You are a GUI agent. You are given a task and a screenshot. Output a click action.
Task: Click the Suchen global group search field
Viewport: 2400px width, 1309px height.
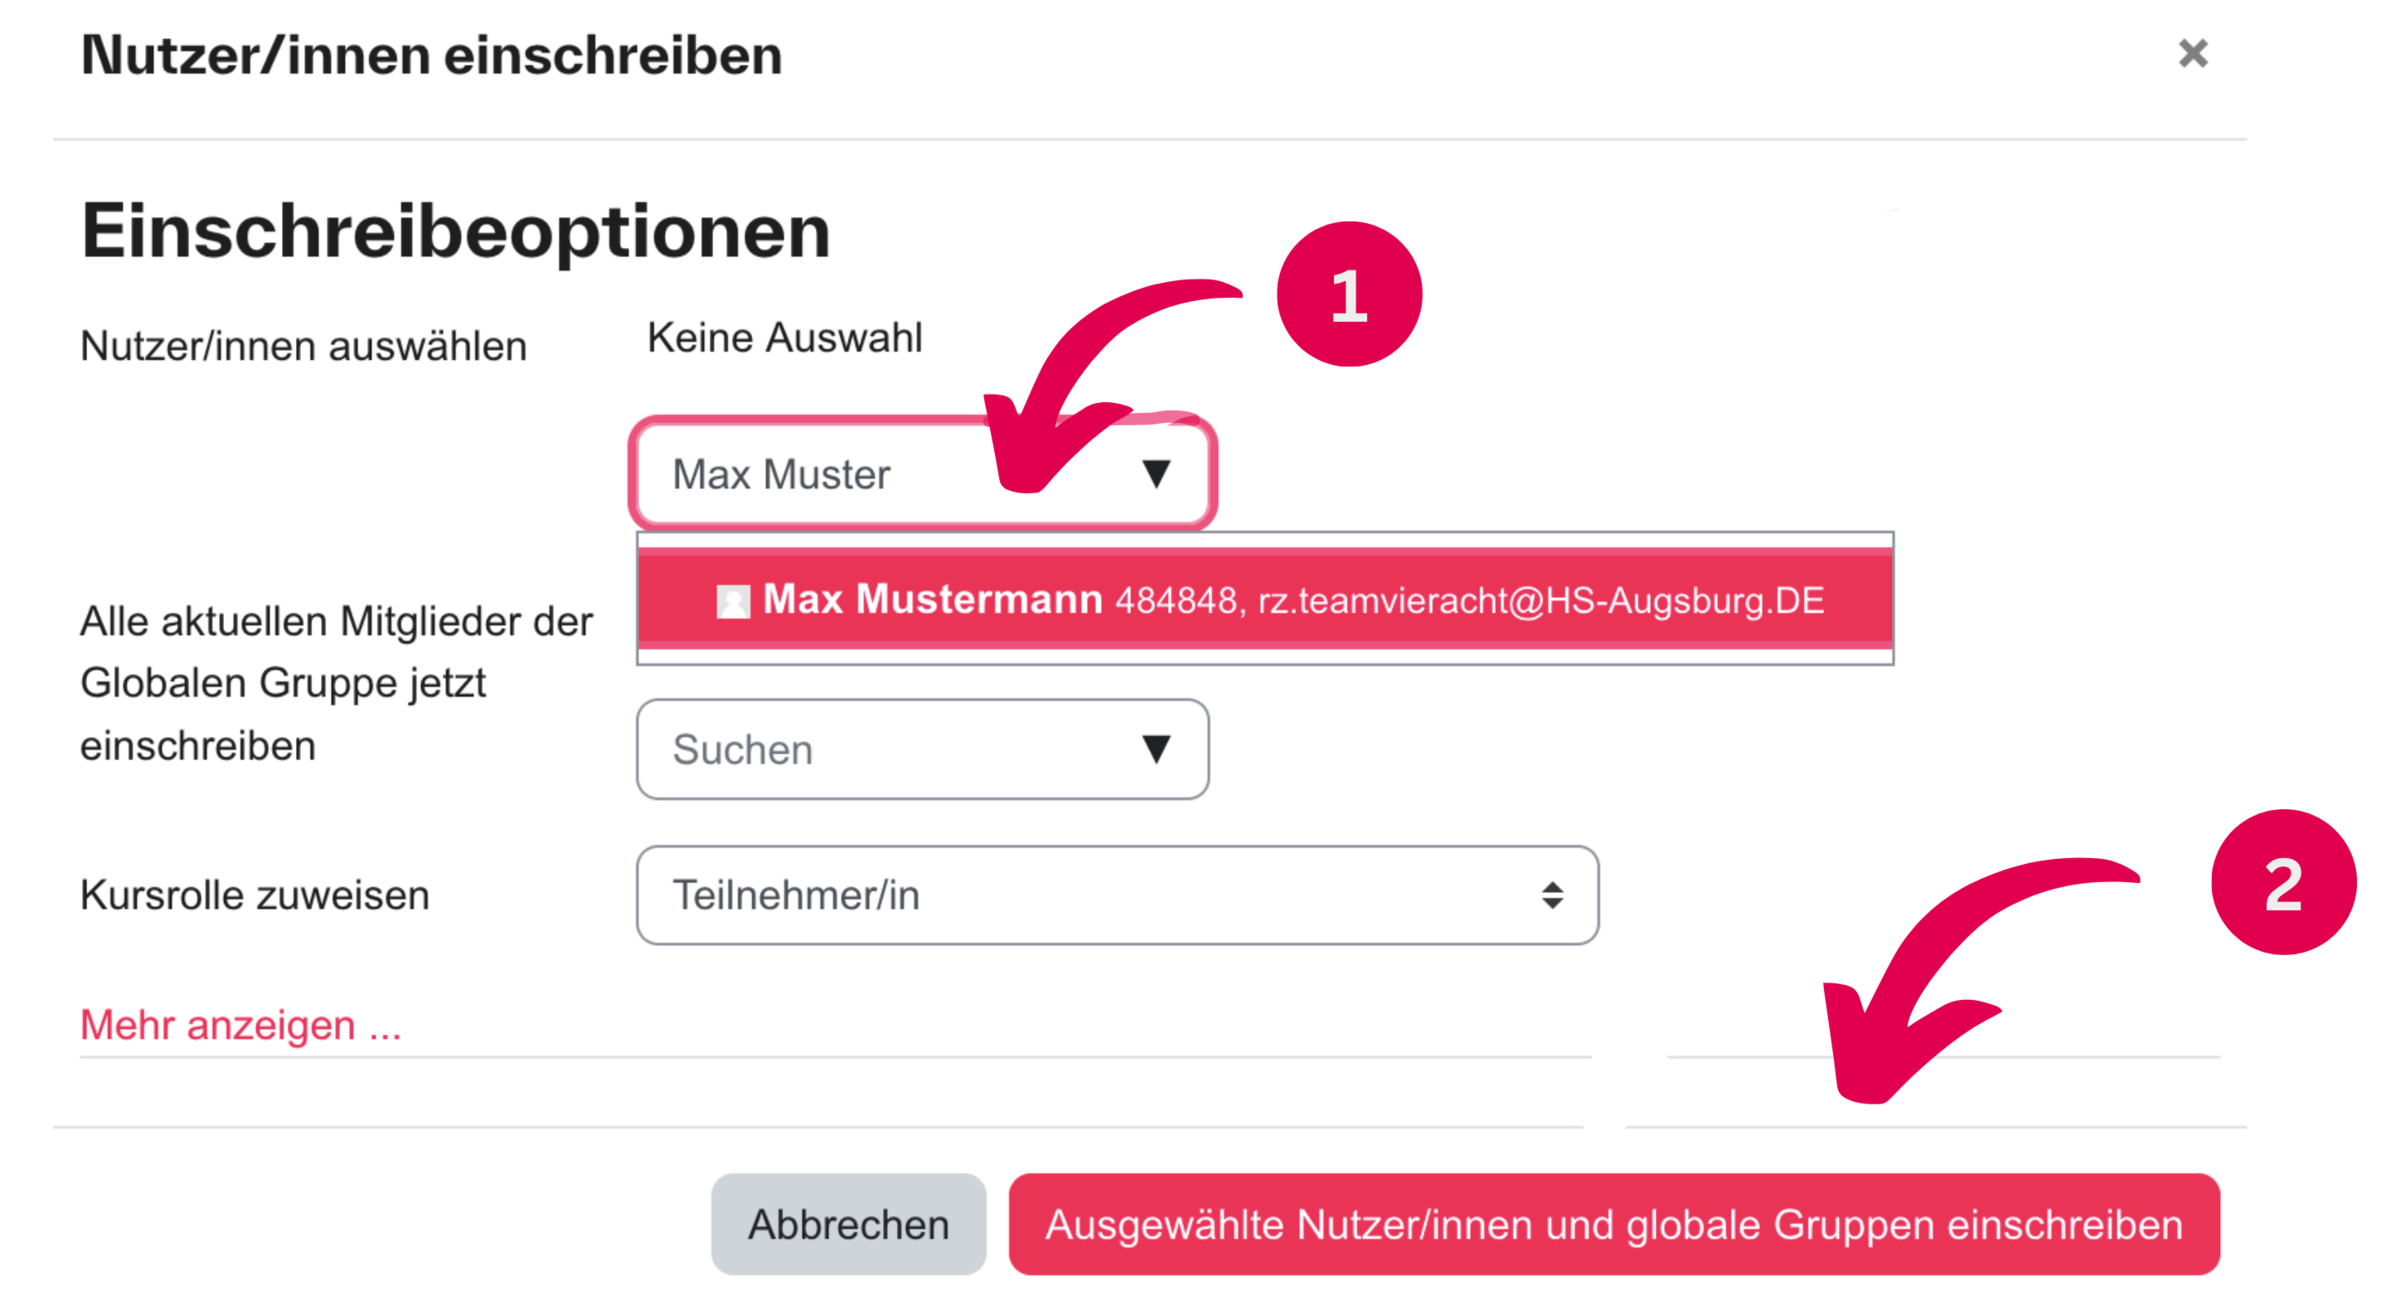880,749
